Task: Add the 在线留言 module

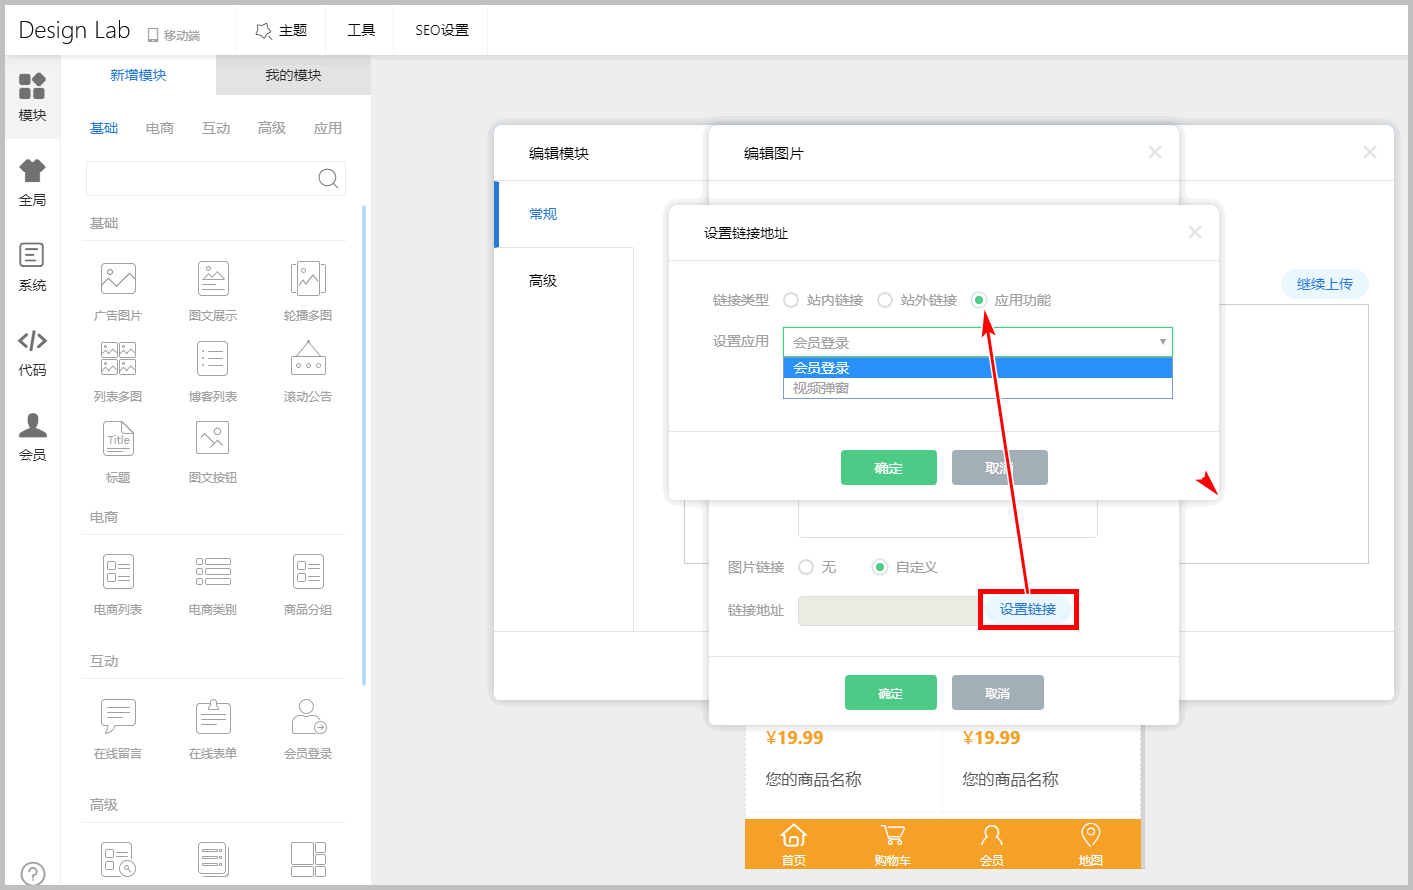Action: click(x=118, y=729)
